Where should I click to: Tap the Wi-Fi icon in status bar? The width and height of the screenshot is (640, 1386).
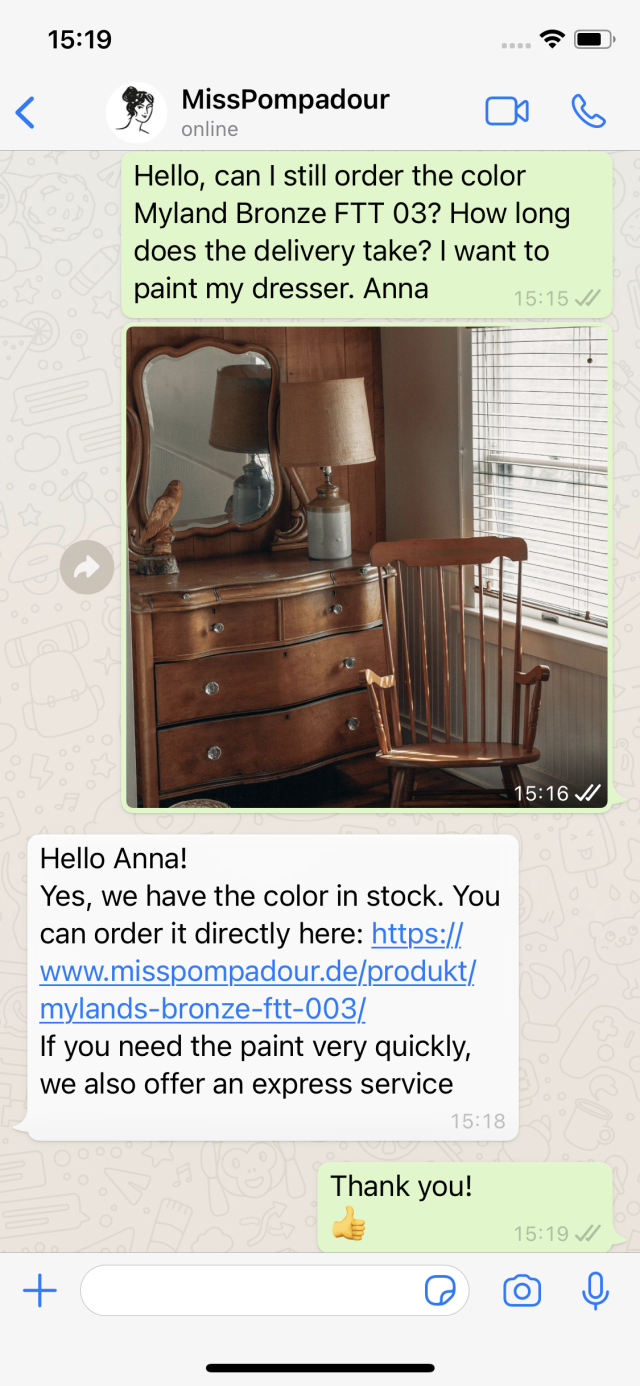point(551,39)
